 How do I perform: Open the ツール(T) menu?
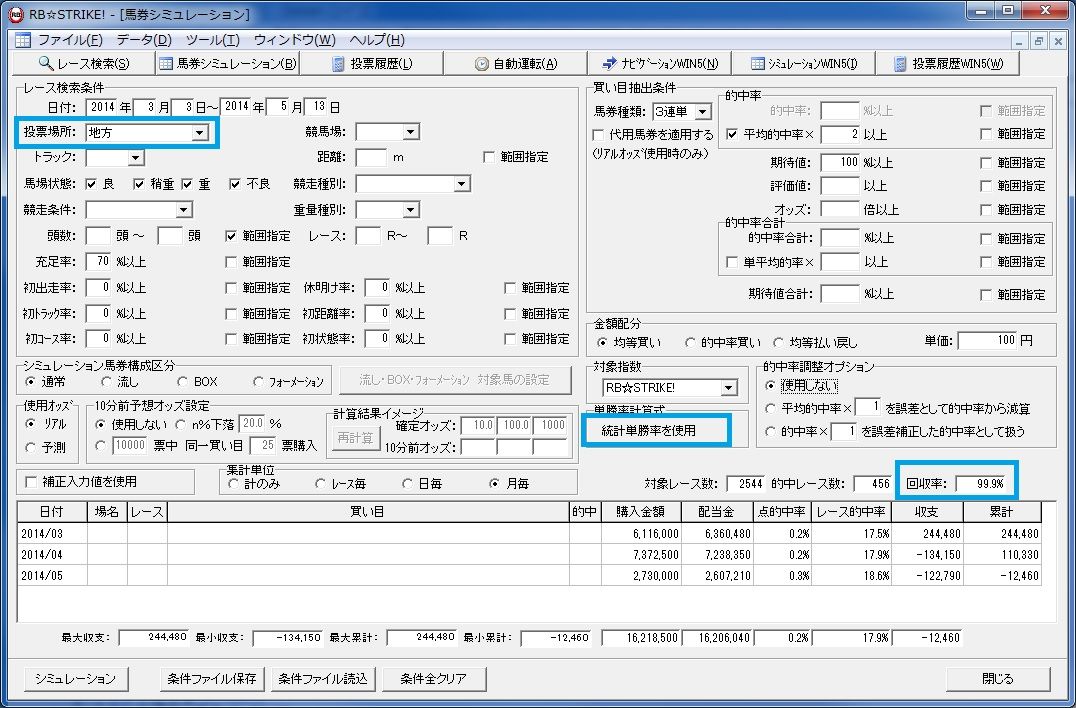(213, 40)
